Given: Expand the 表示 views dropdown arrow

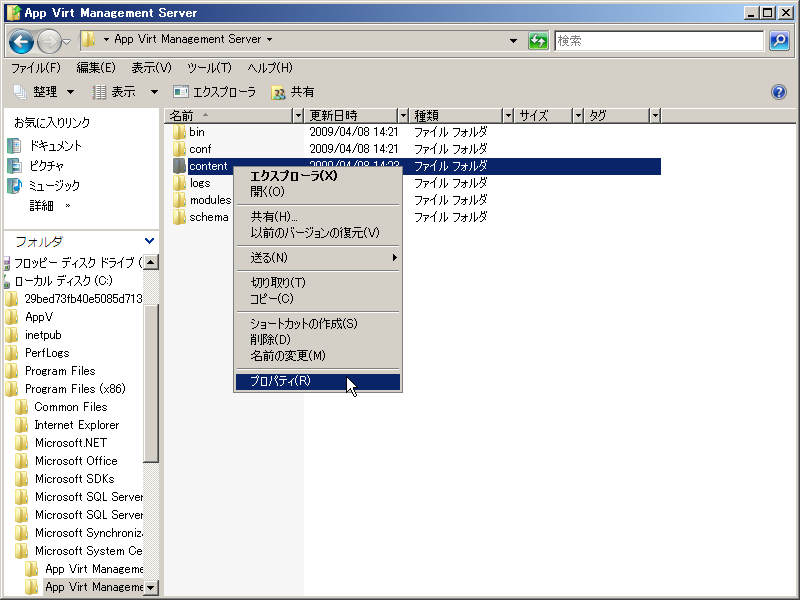Looking at the screenshot, I should point(154,92).
